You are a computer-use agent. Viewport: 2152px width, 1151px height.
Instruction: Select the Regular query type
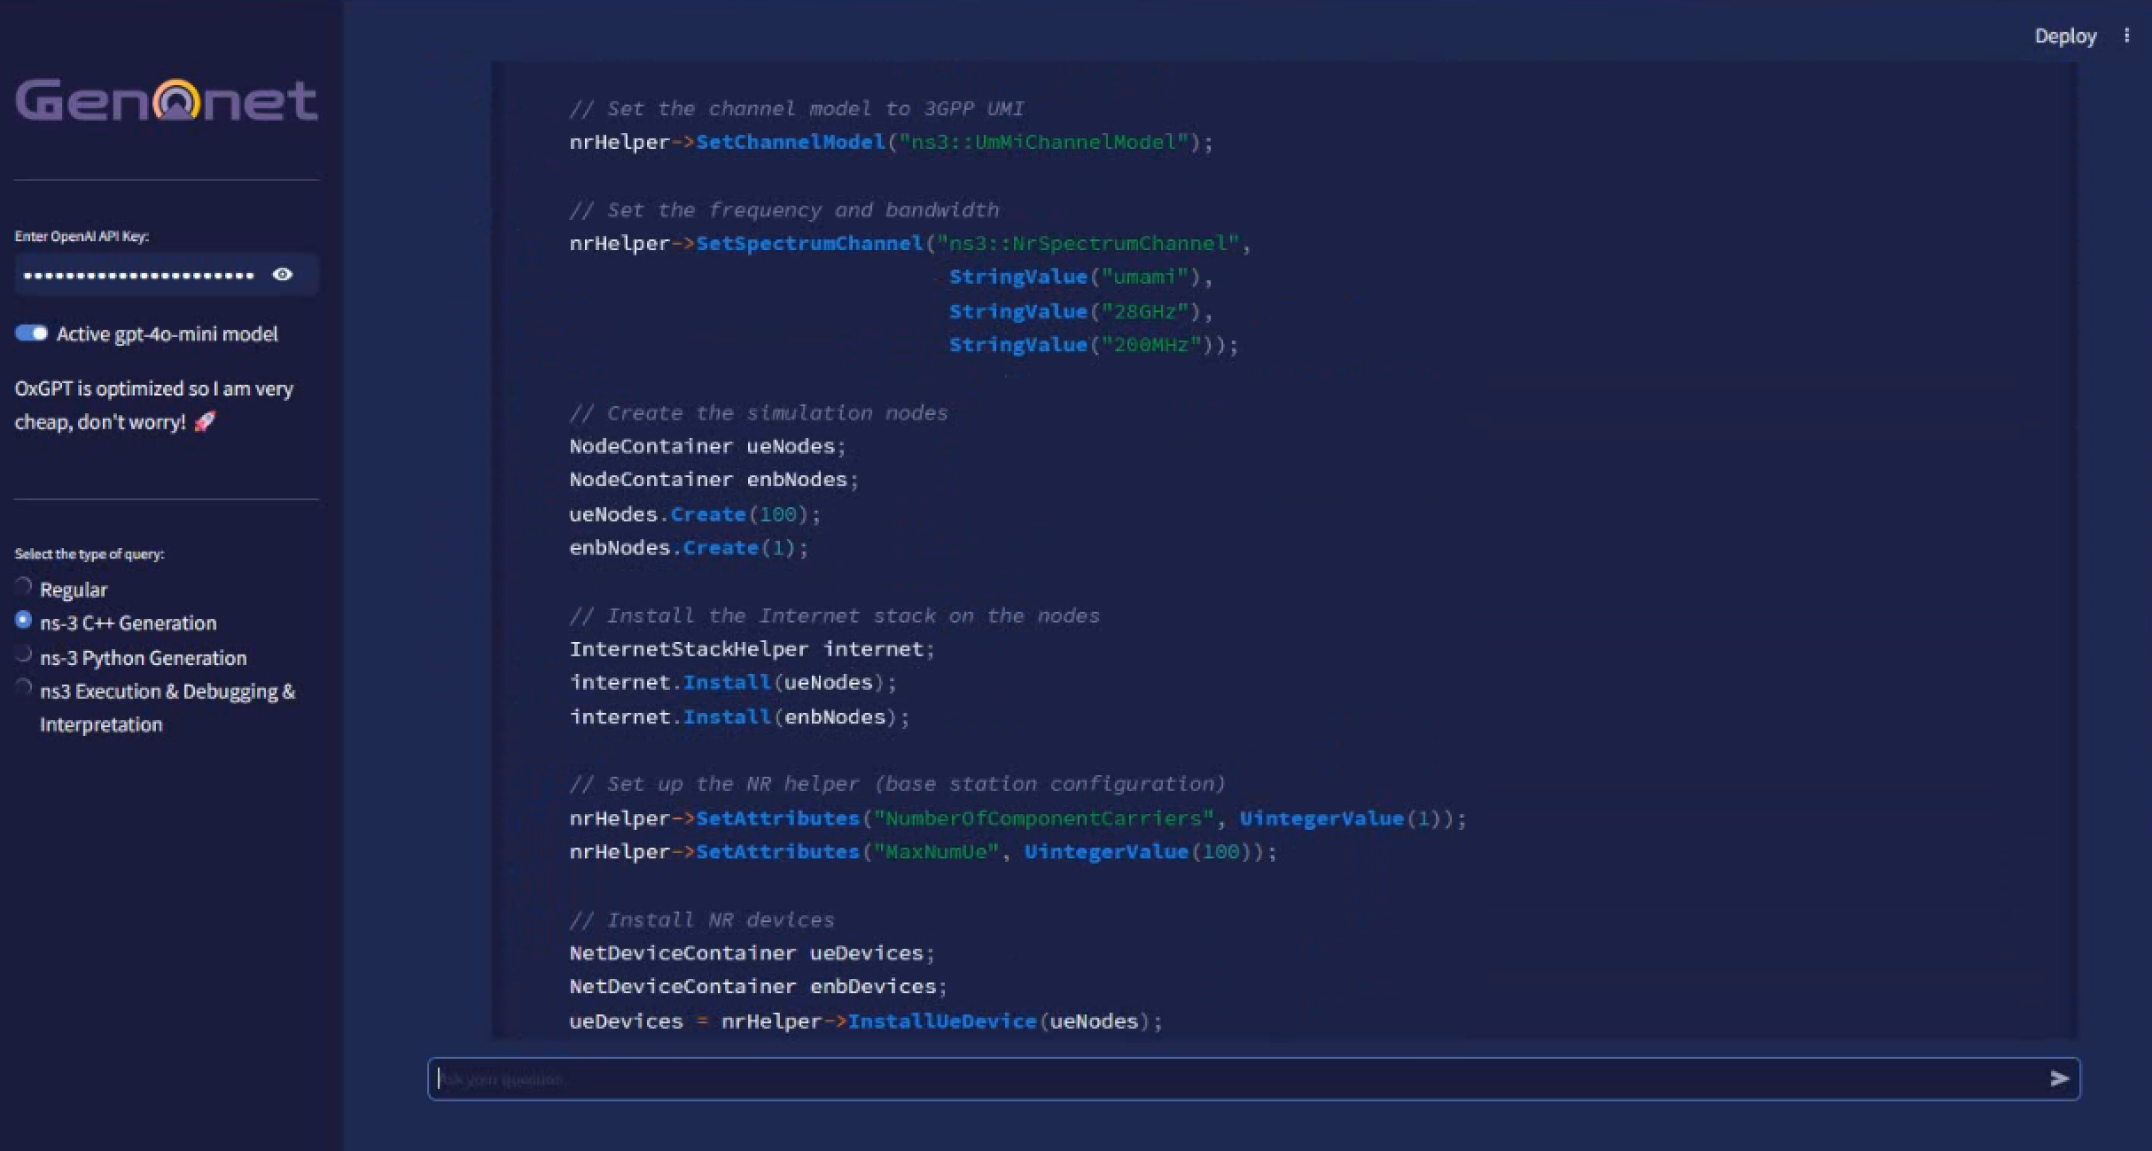[x=24, y=587]
